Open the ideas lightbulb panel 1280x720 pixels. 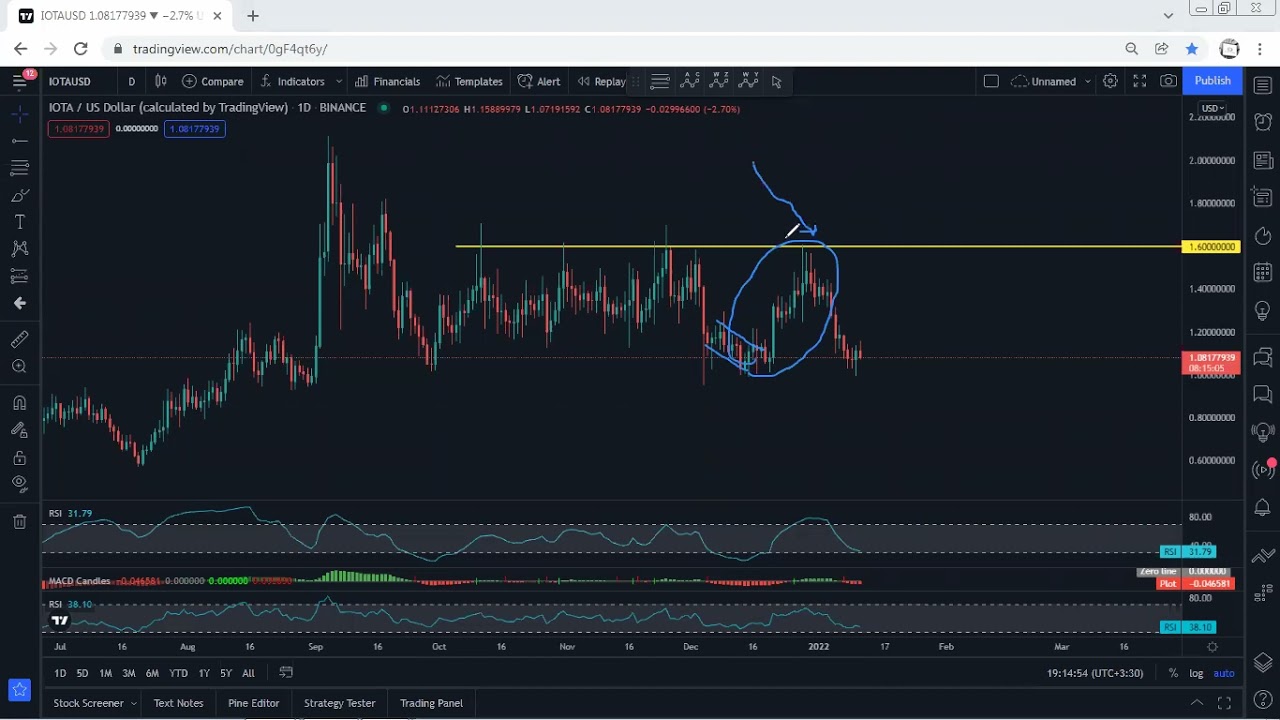point(1263,312)
